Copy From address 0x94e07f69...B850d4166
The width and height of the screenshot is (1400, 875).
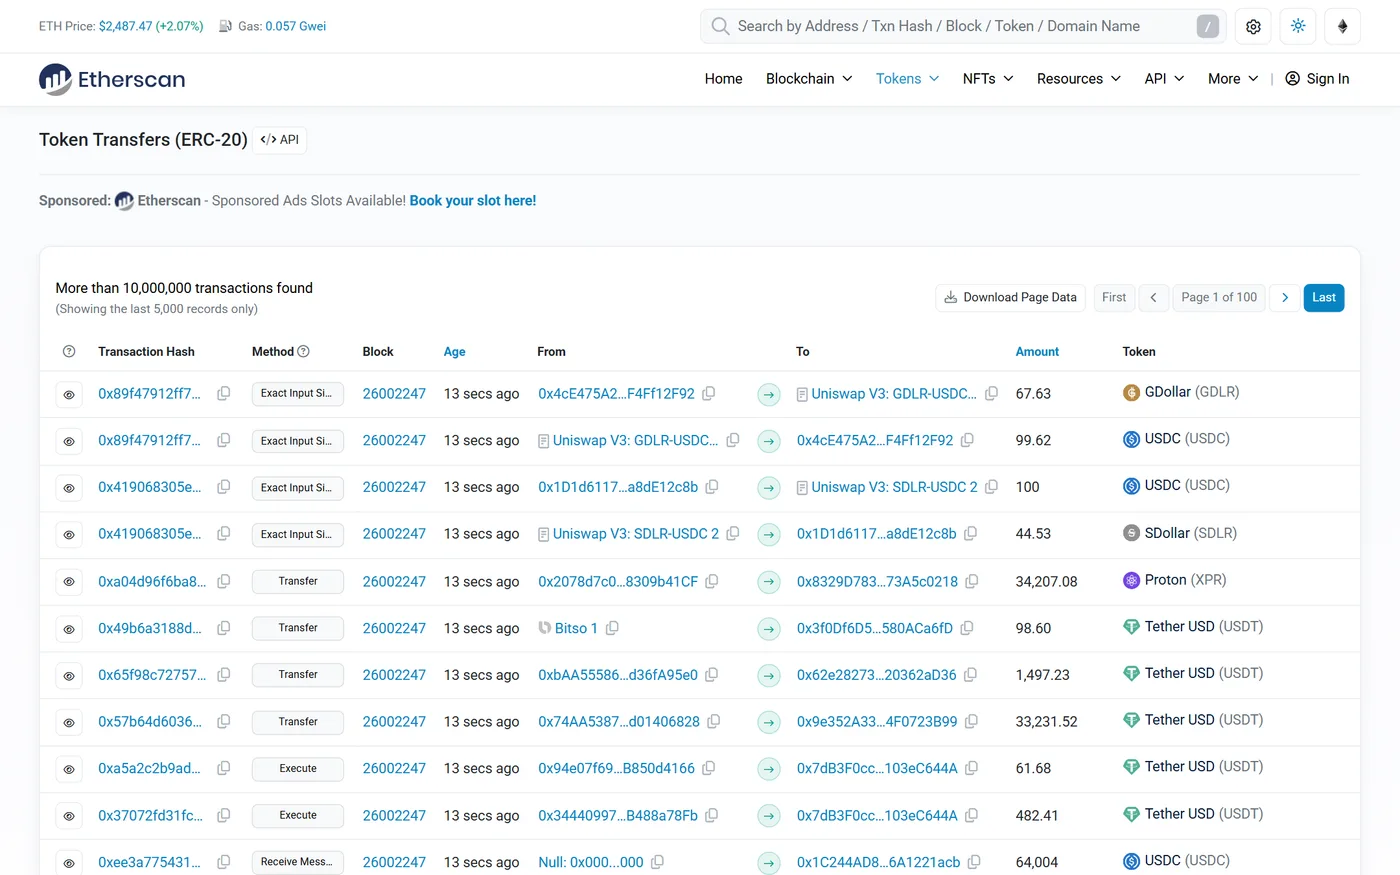pyautogui.click(x=708, y=768)
